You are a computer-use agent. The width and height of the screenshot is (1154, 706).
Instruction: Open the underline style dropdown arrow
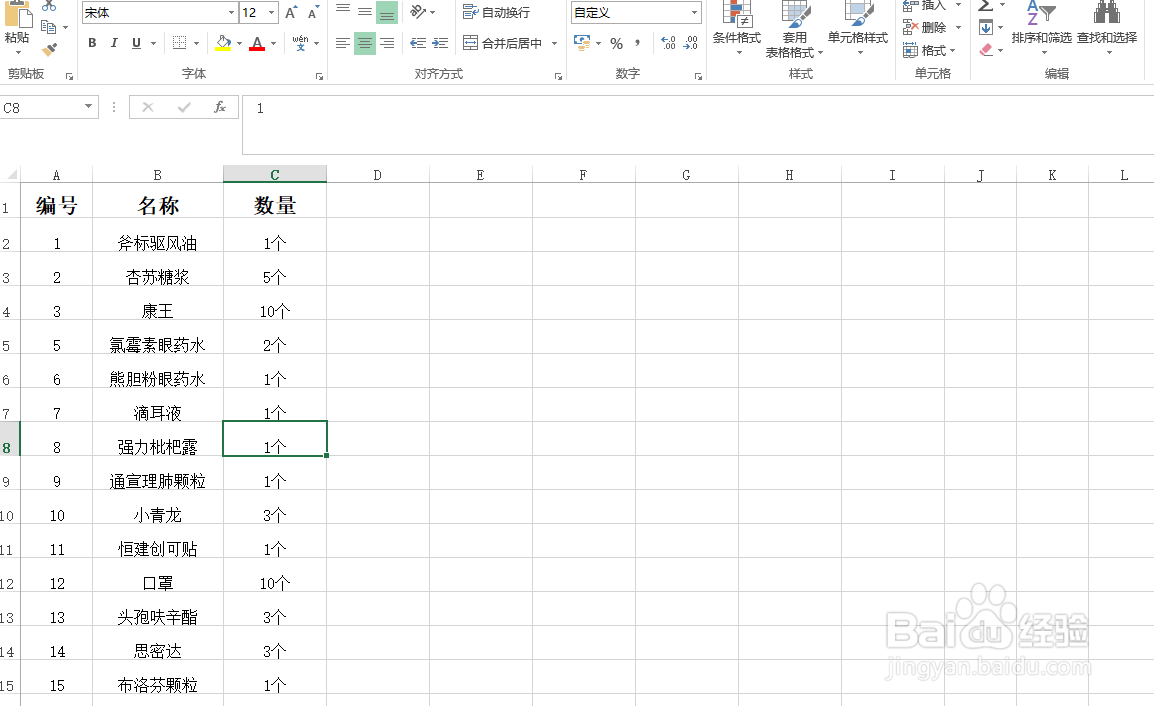pos(153,43)
